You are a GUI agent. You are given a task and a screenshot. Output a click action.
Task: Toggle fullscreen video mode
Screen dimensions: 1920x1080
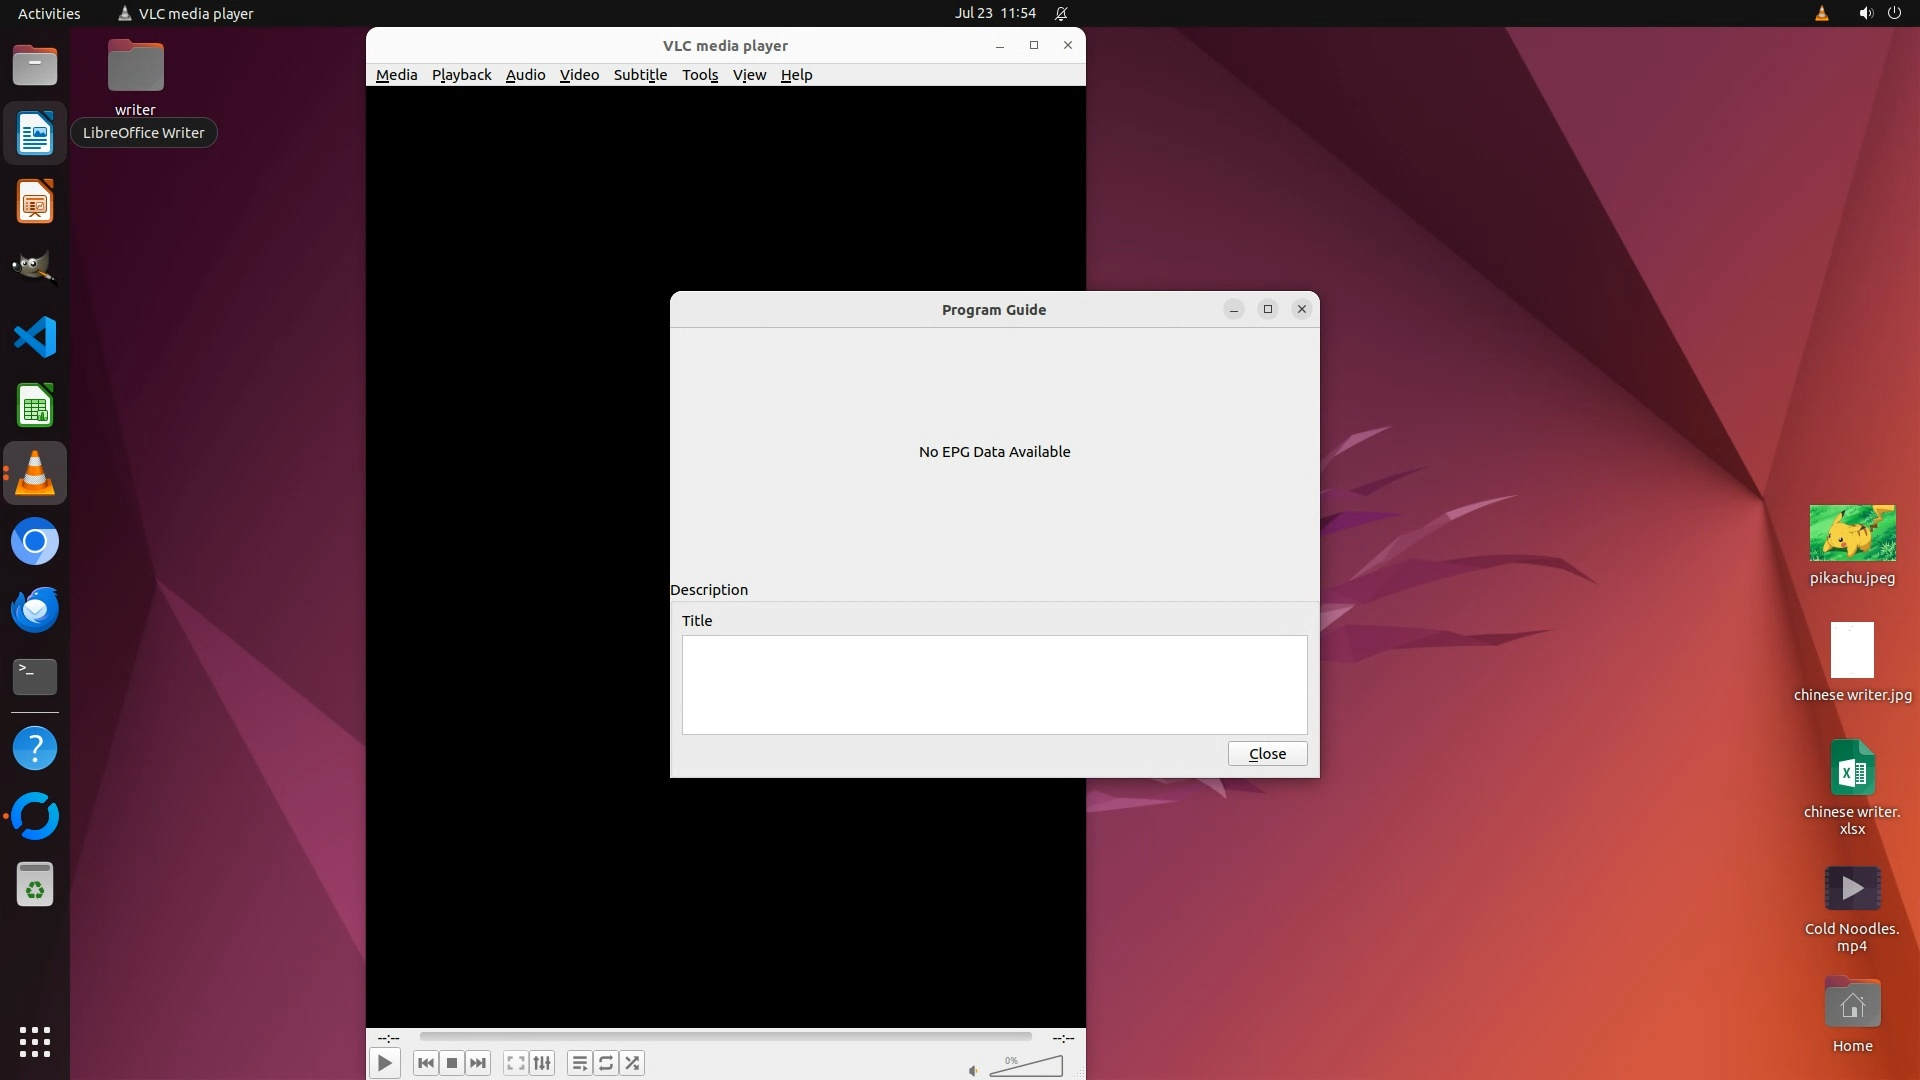pos(515,1063)
